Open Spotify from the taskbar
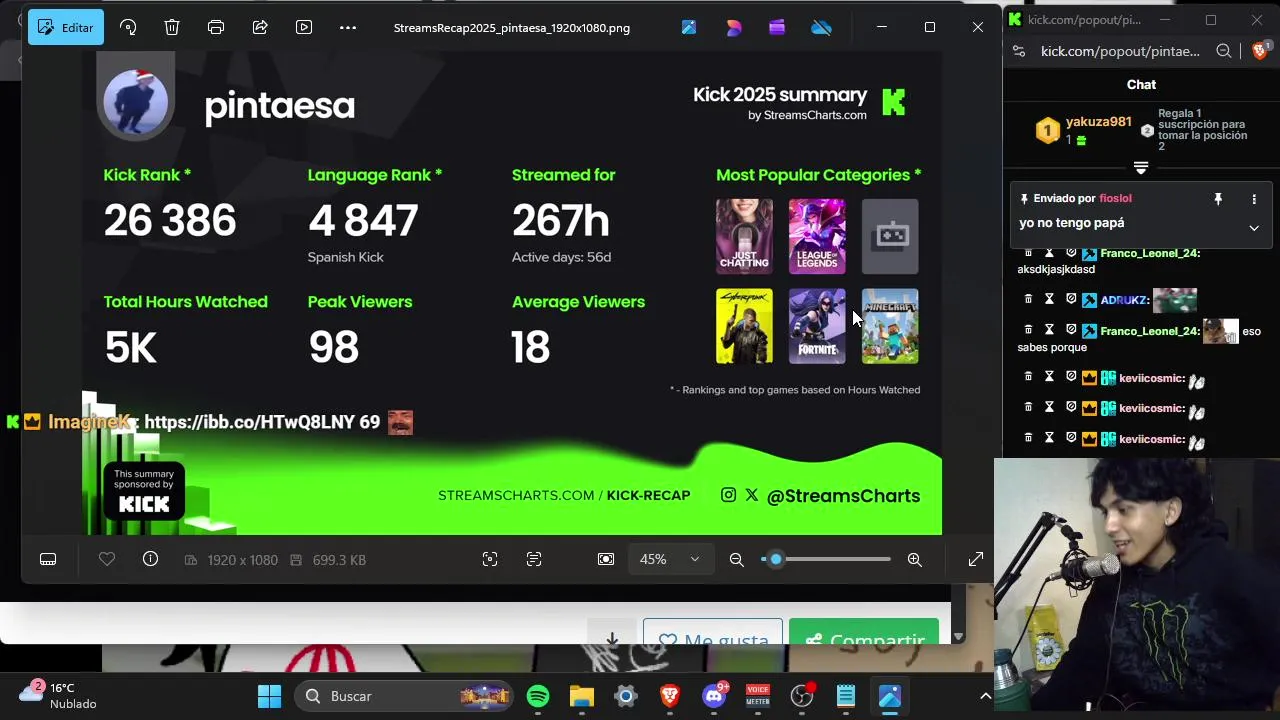The height and width of the screenshot is (720, 1280). coord(538,696)
